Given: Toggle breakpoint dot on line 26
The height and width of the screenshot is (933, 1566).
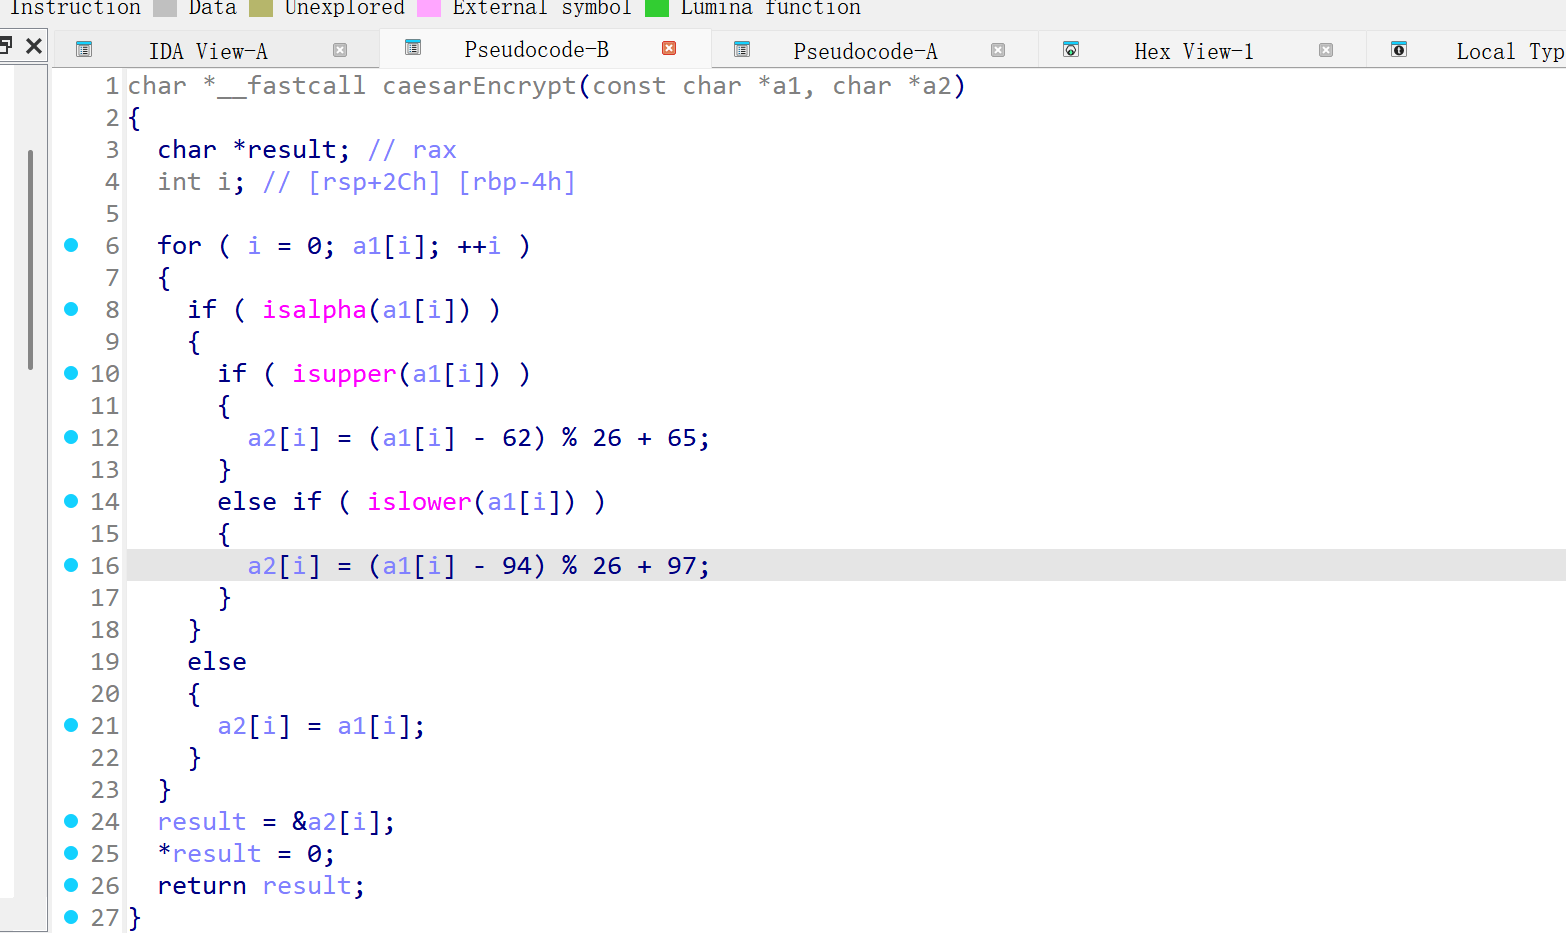Looking at the screenshot, I should (71, 885).
